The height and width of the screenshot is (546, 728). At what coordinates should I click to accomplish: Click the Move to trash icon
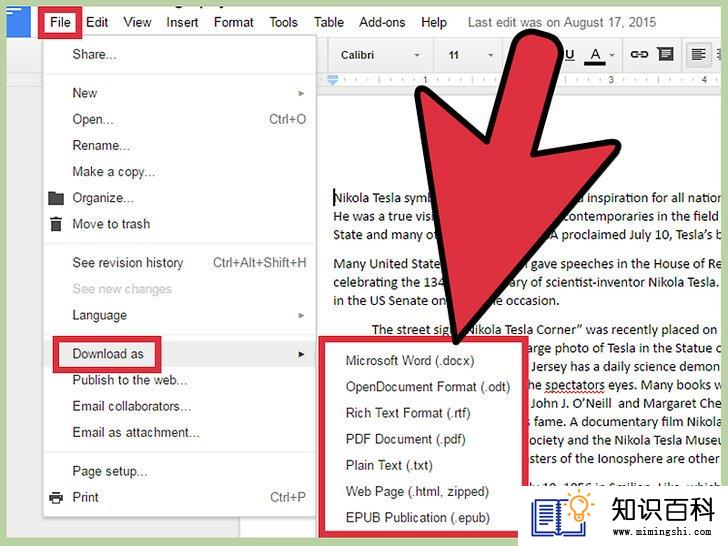56,224
